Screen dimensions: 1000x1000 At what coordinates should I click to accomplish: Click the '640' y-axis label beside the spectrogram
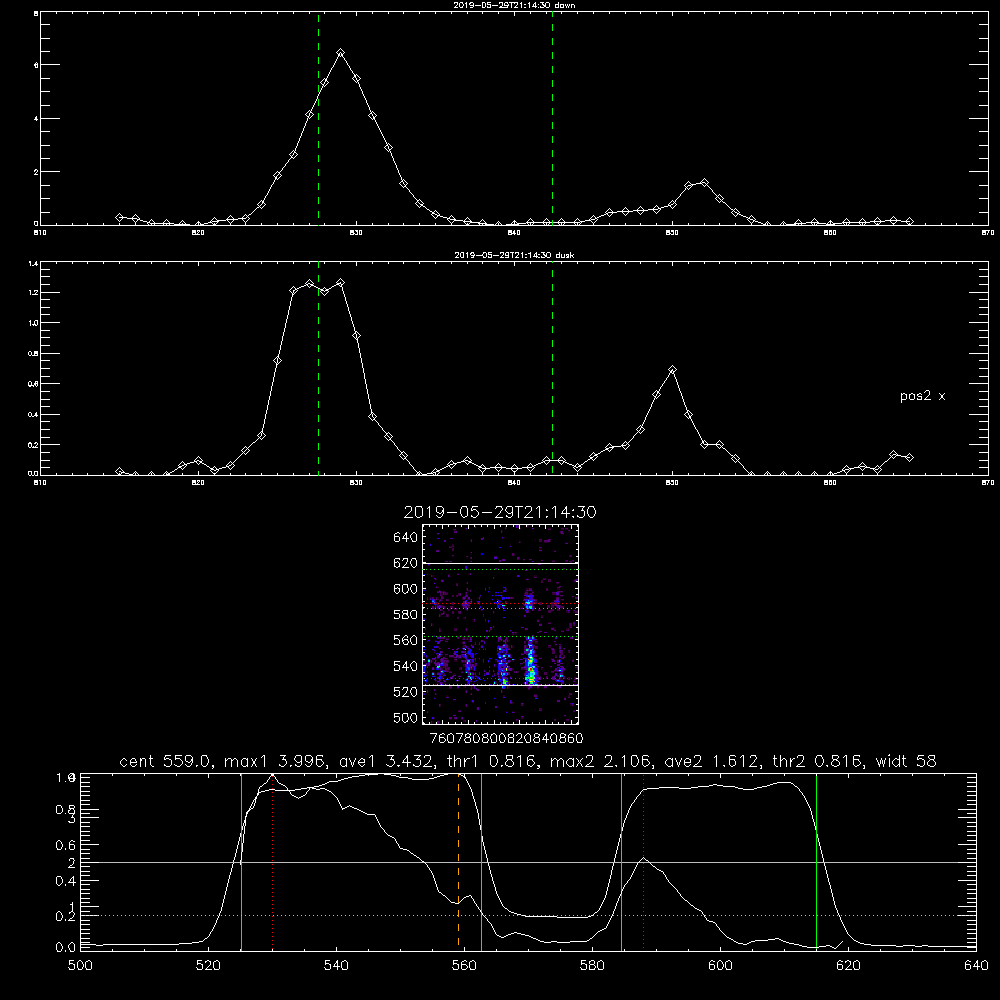(x=406, y=538)
